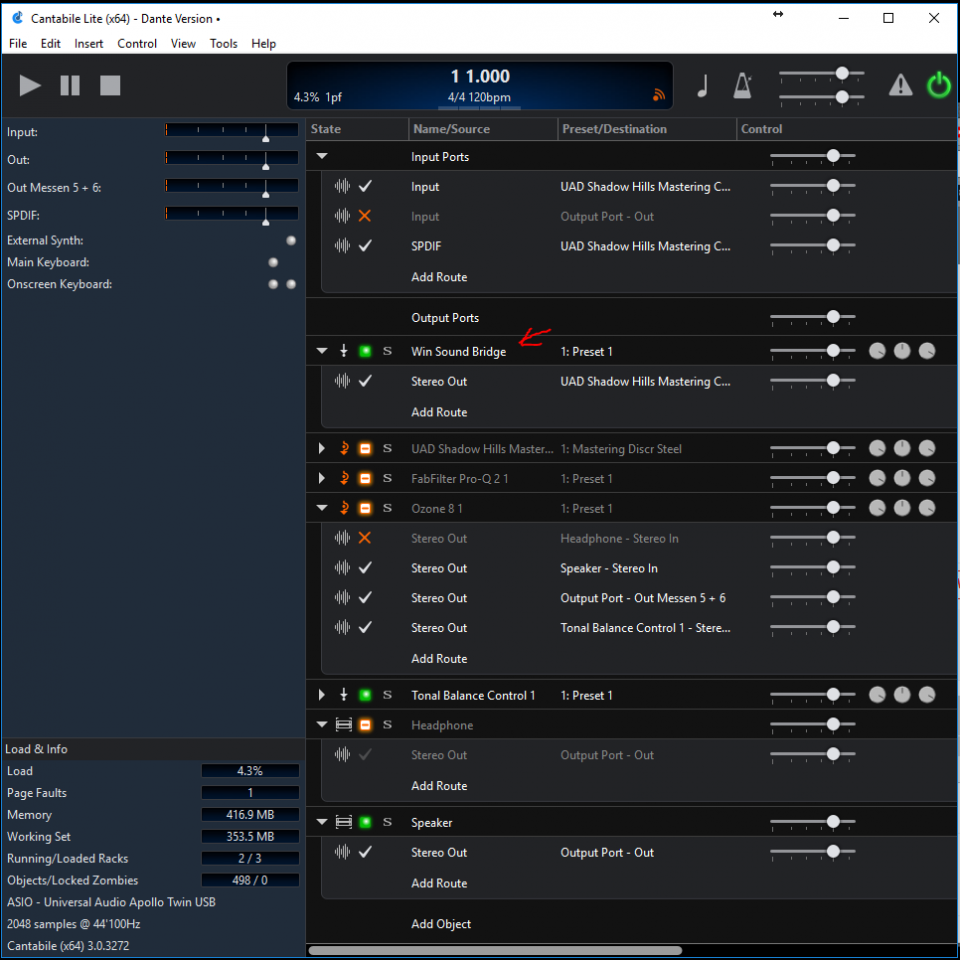Viewport: 960px width, 960px height.
Task: Click Add Route under Ozone 8 1
Action: click(x=439, y=659)
